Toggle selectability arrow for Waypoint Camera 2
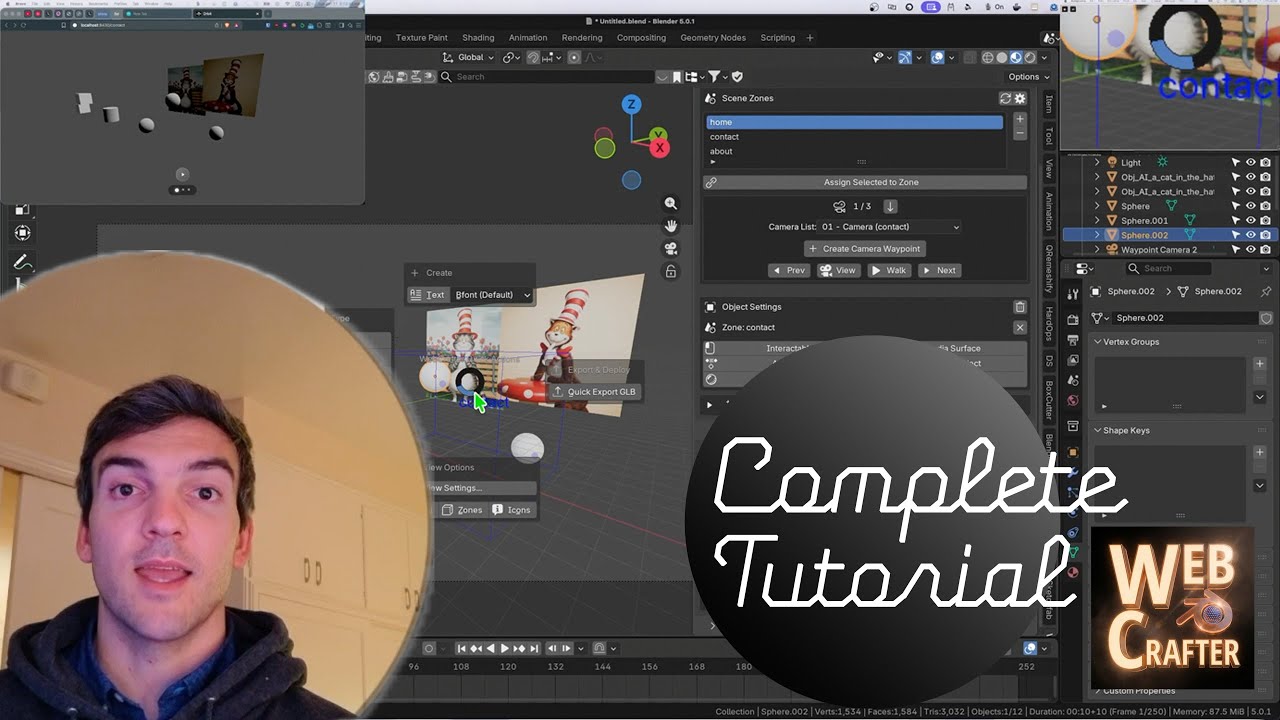 [1236, 249]
